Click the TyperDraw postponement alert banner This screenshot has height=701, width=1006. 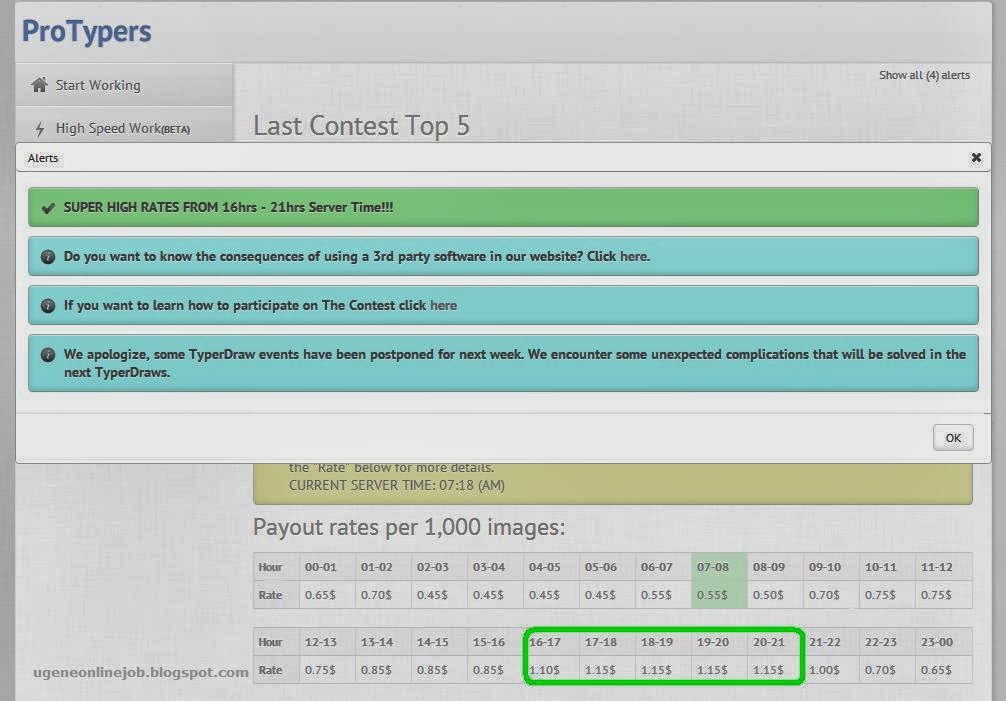[503, 362]
